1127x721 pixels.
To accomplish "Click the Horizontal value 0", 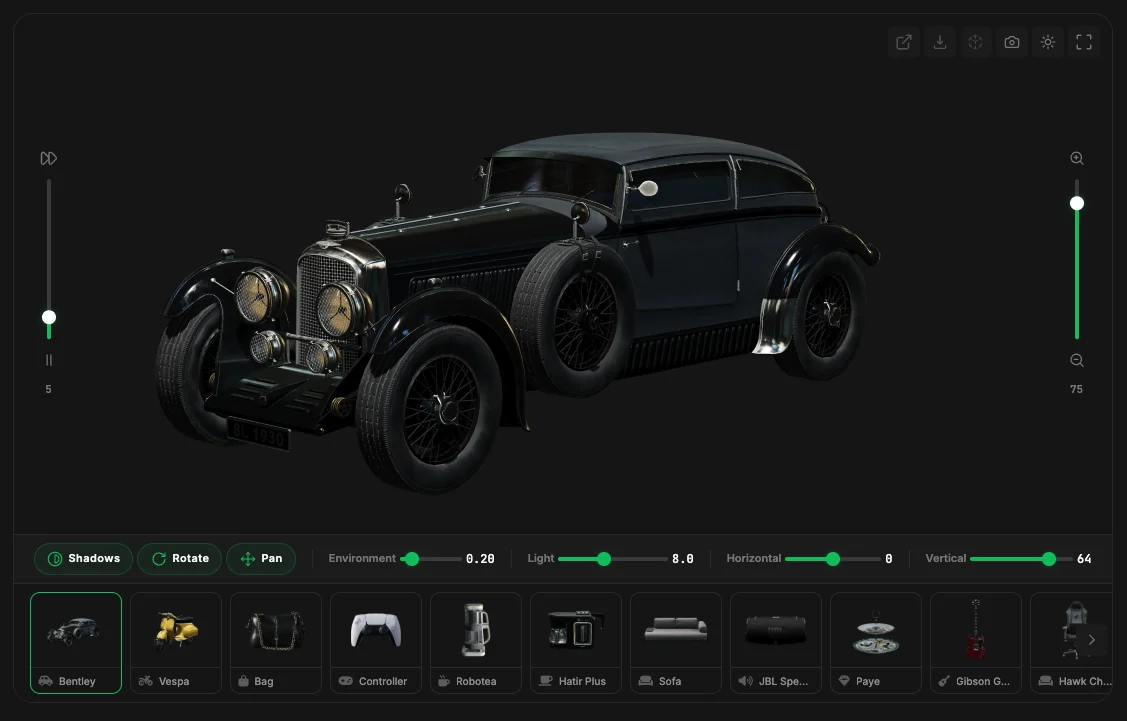I will (x=888, y=559).
